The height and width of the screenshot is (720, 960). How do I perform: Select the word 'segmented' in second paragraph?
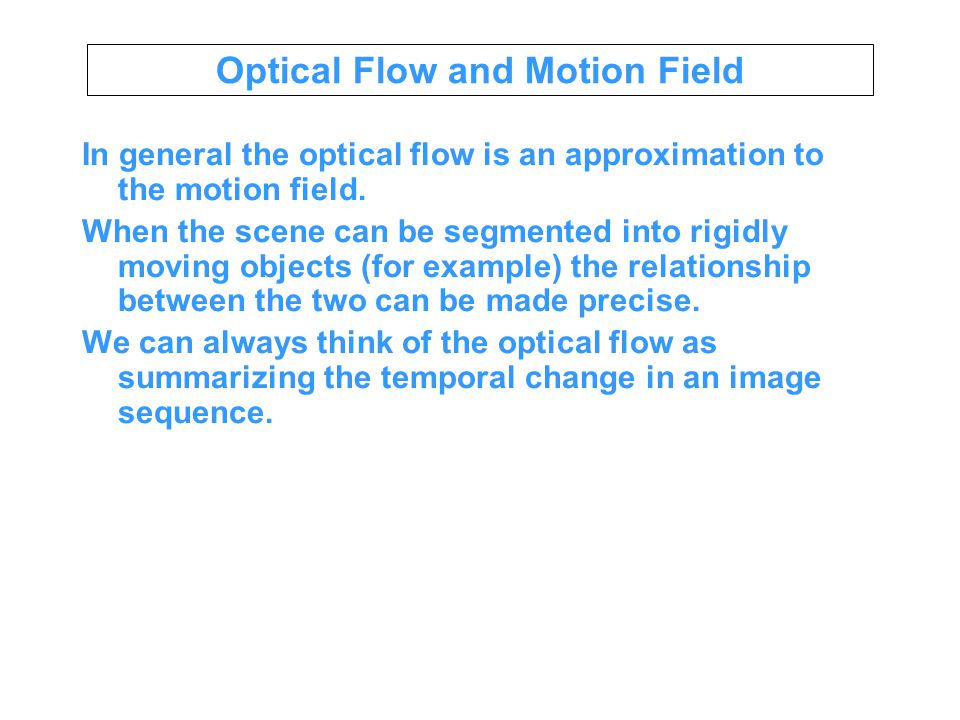527,233
